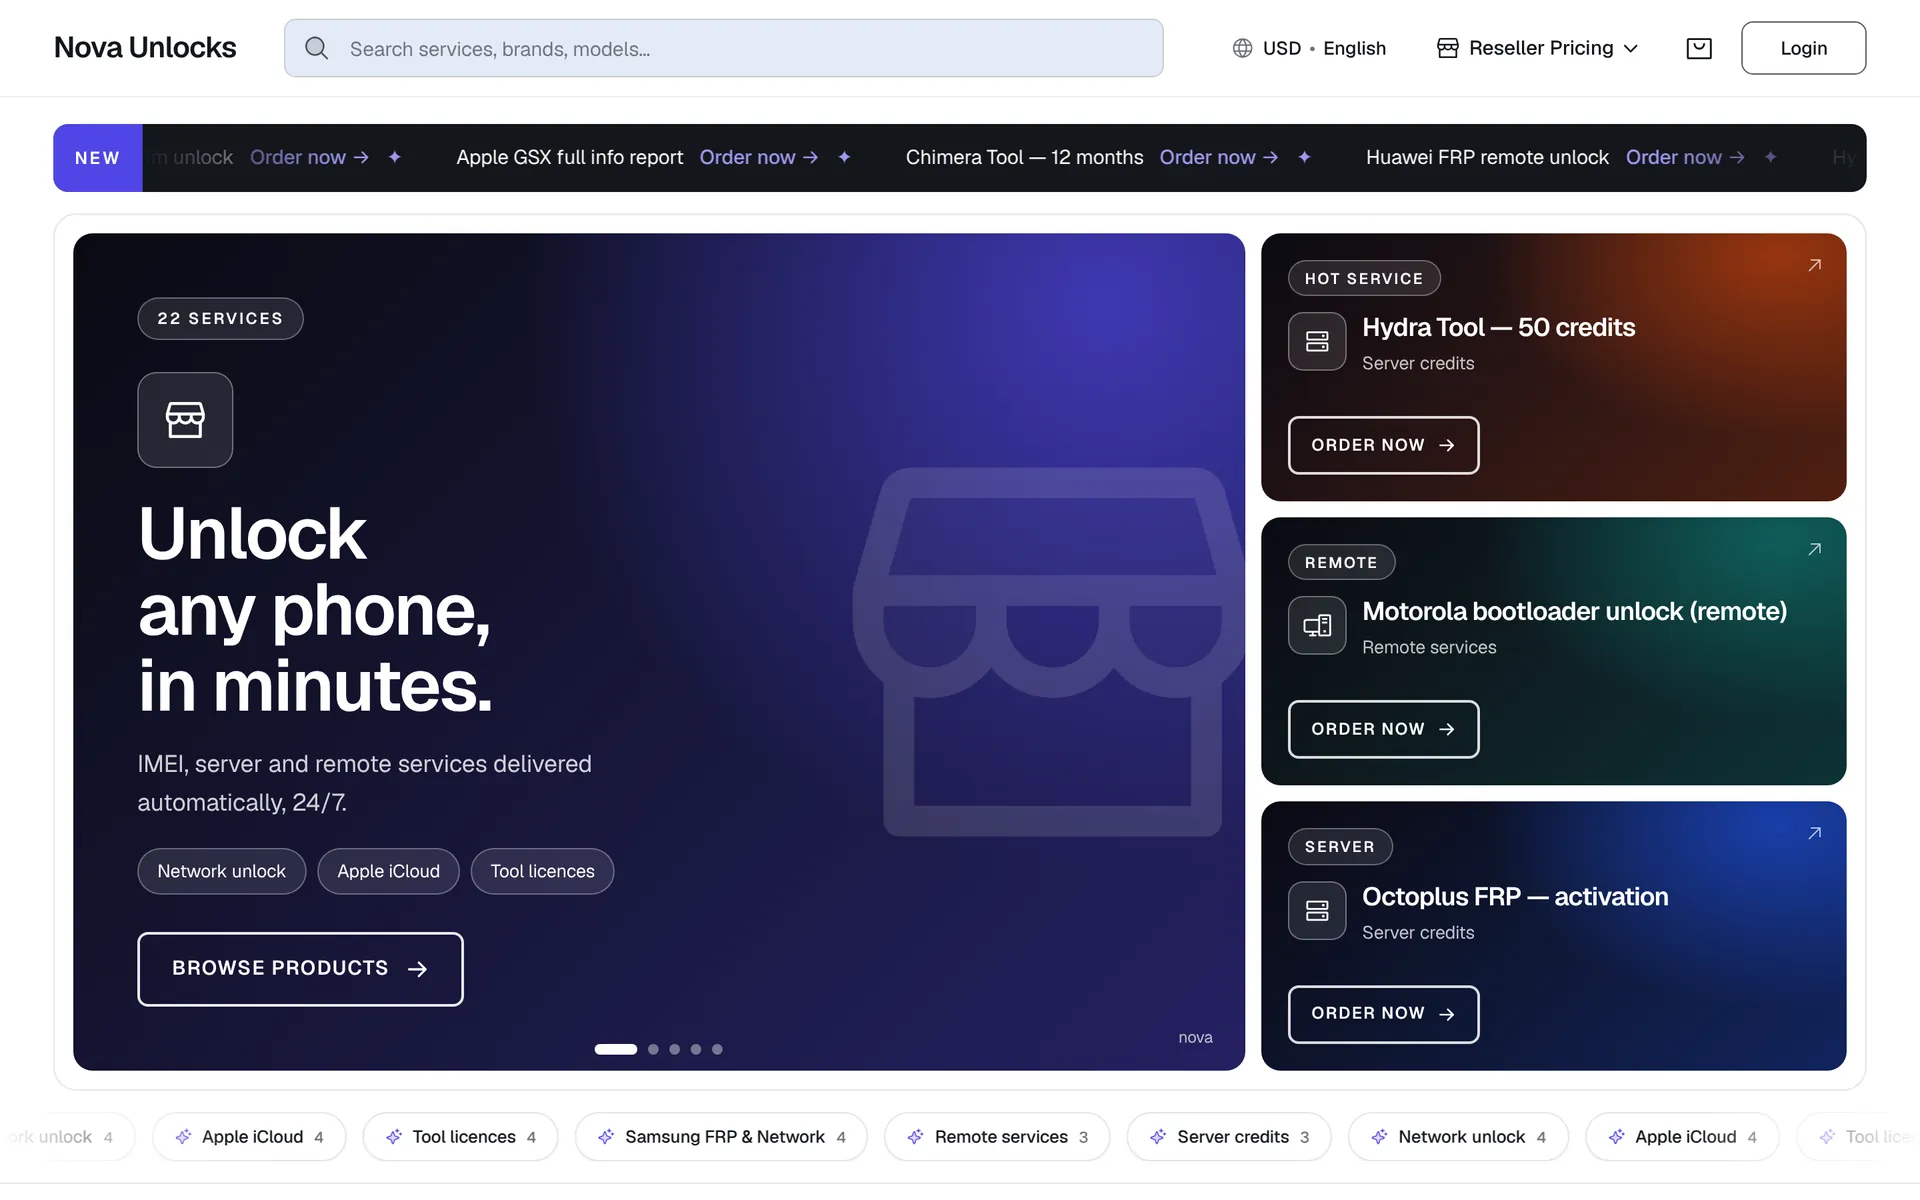
Task: Open the shopping cart icon
Action: click(1699, 48)
